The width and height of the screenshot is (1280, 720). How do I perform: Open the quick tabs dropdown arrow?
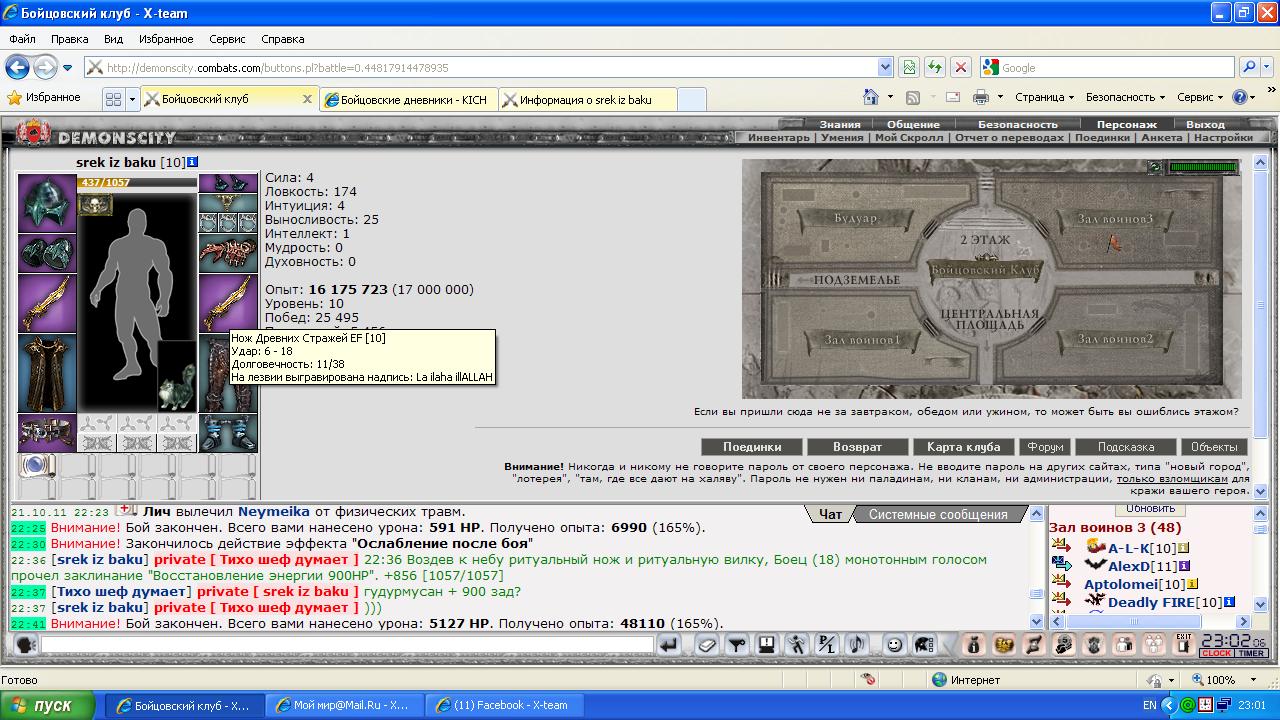(130, 99)
